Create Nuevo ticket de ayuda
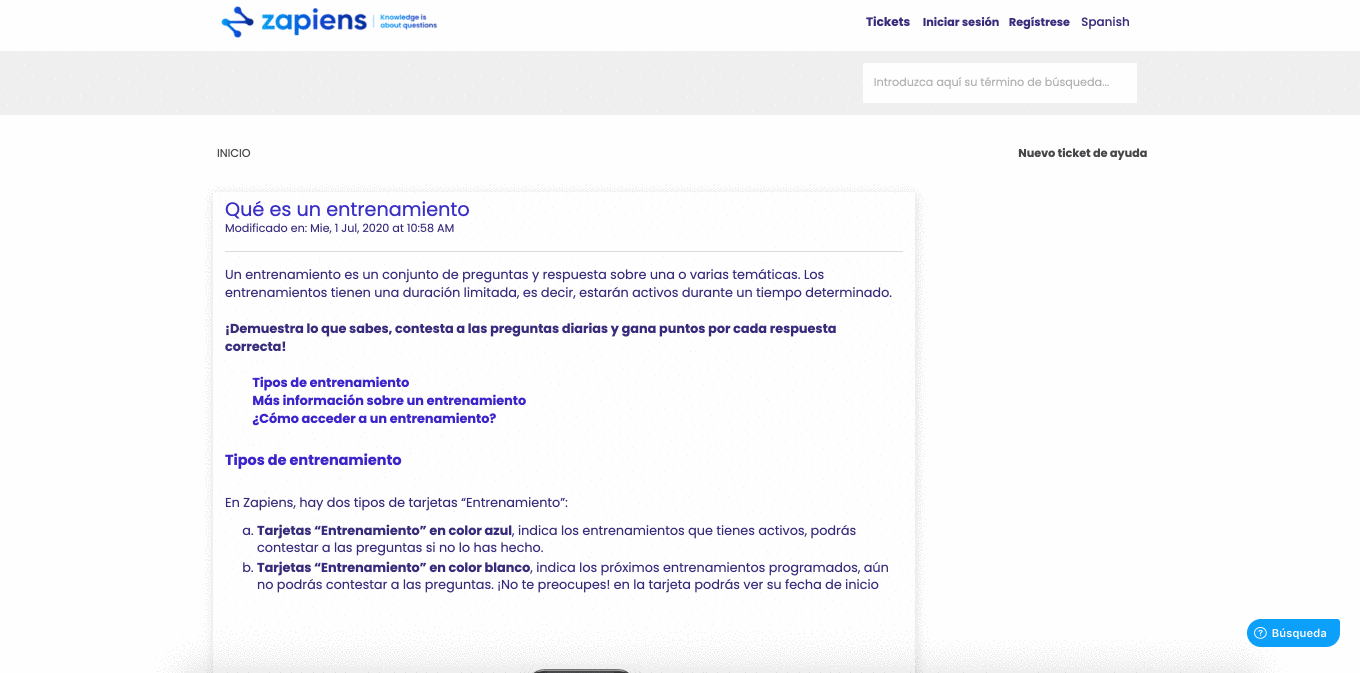The height and width of the screenshot is (673, 1360). [x=1082, y=153]
